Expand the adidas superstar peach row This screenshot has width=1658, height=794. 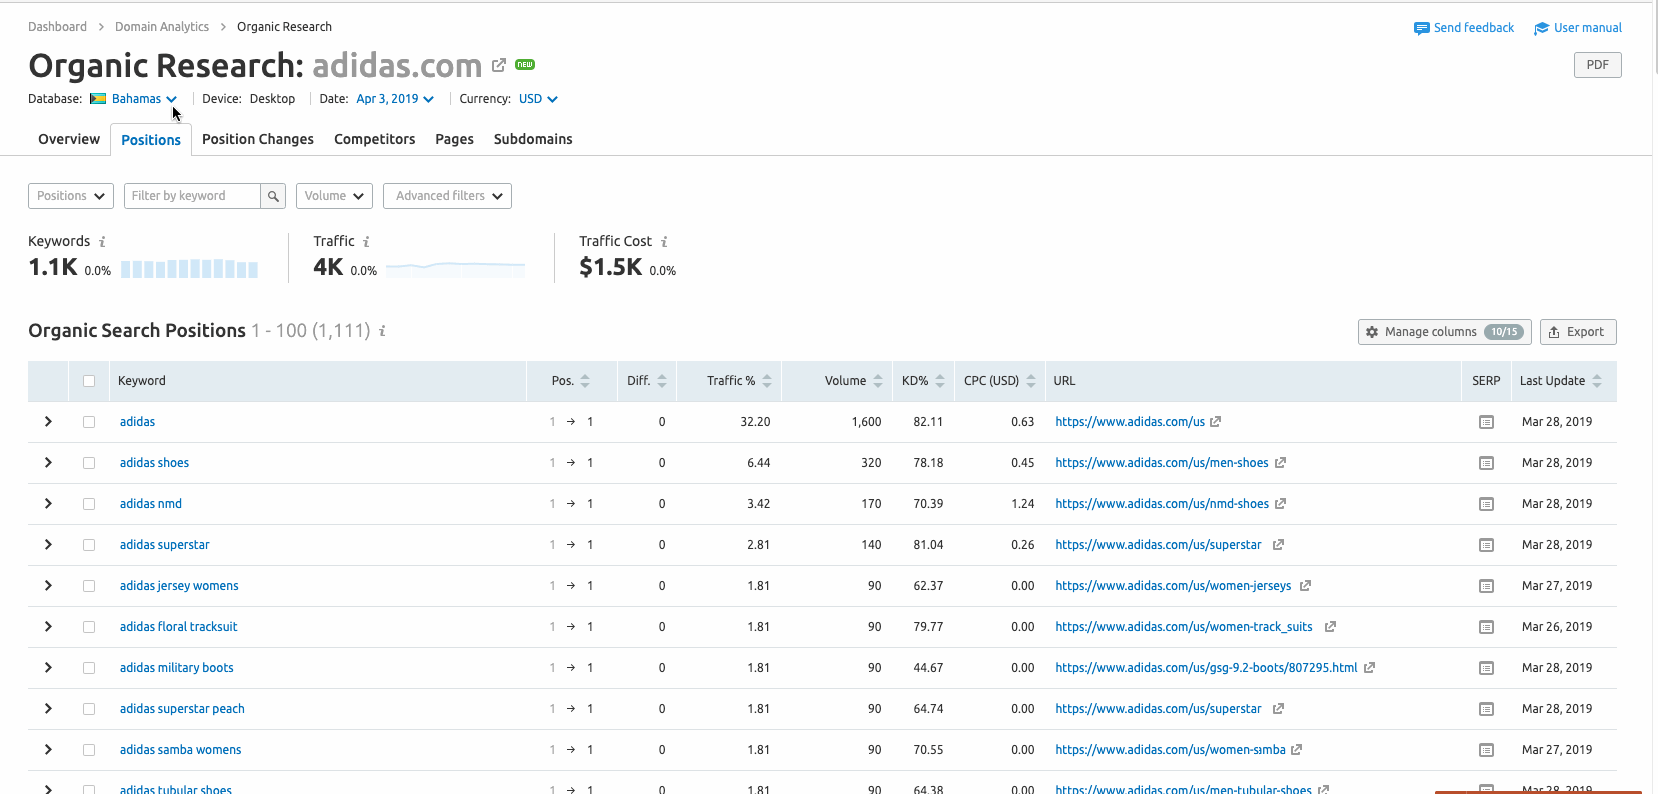click(48, 709)
